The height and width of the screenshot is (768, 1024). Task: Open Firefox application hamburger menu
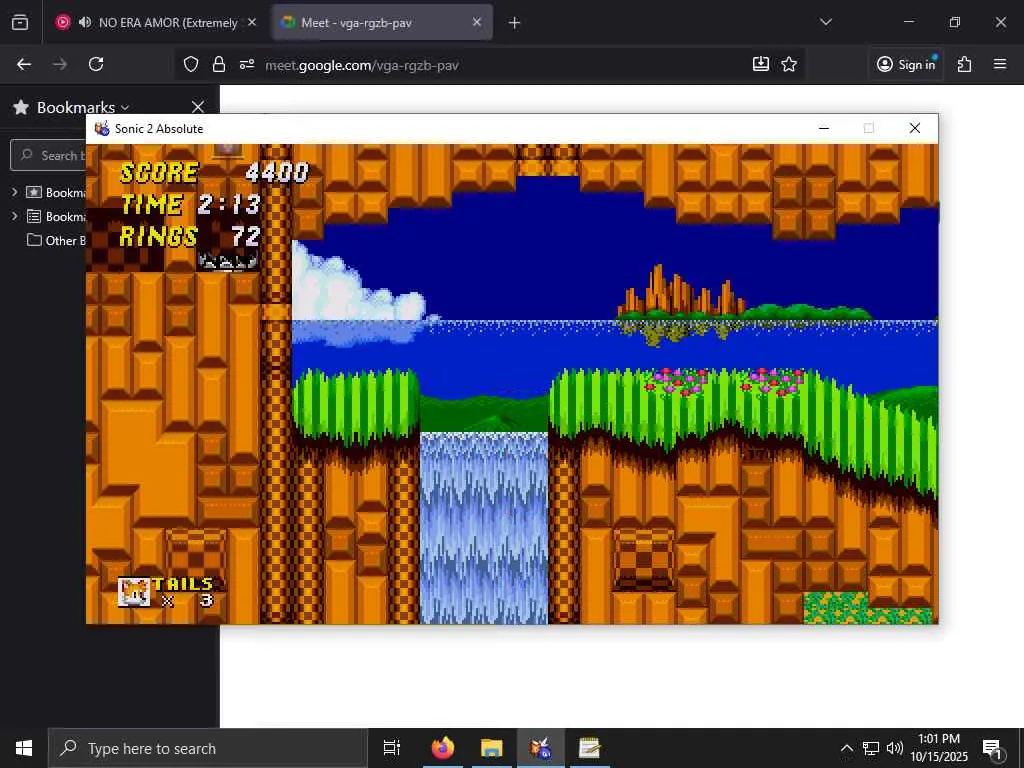(x=1000, y=64)
